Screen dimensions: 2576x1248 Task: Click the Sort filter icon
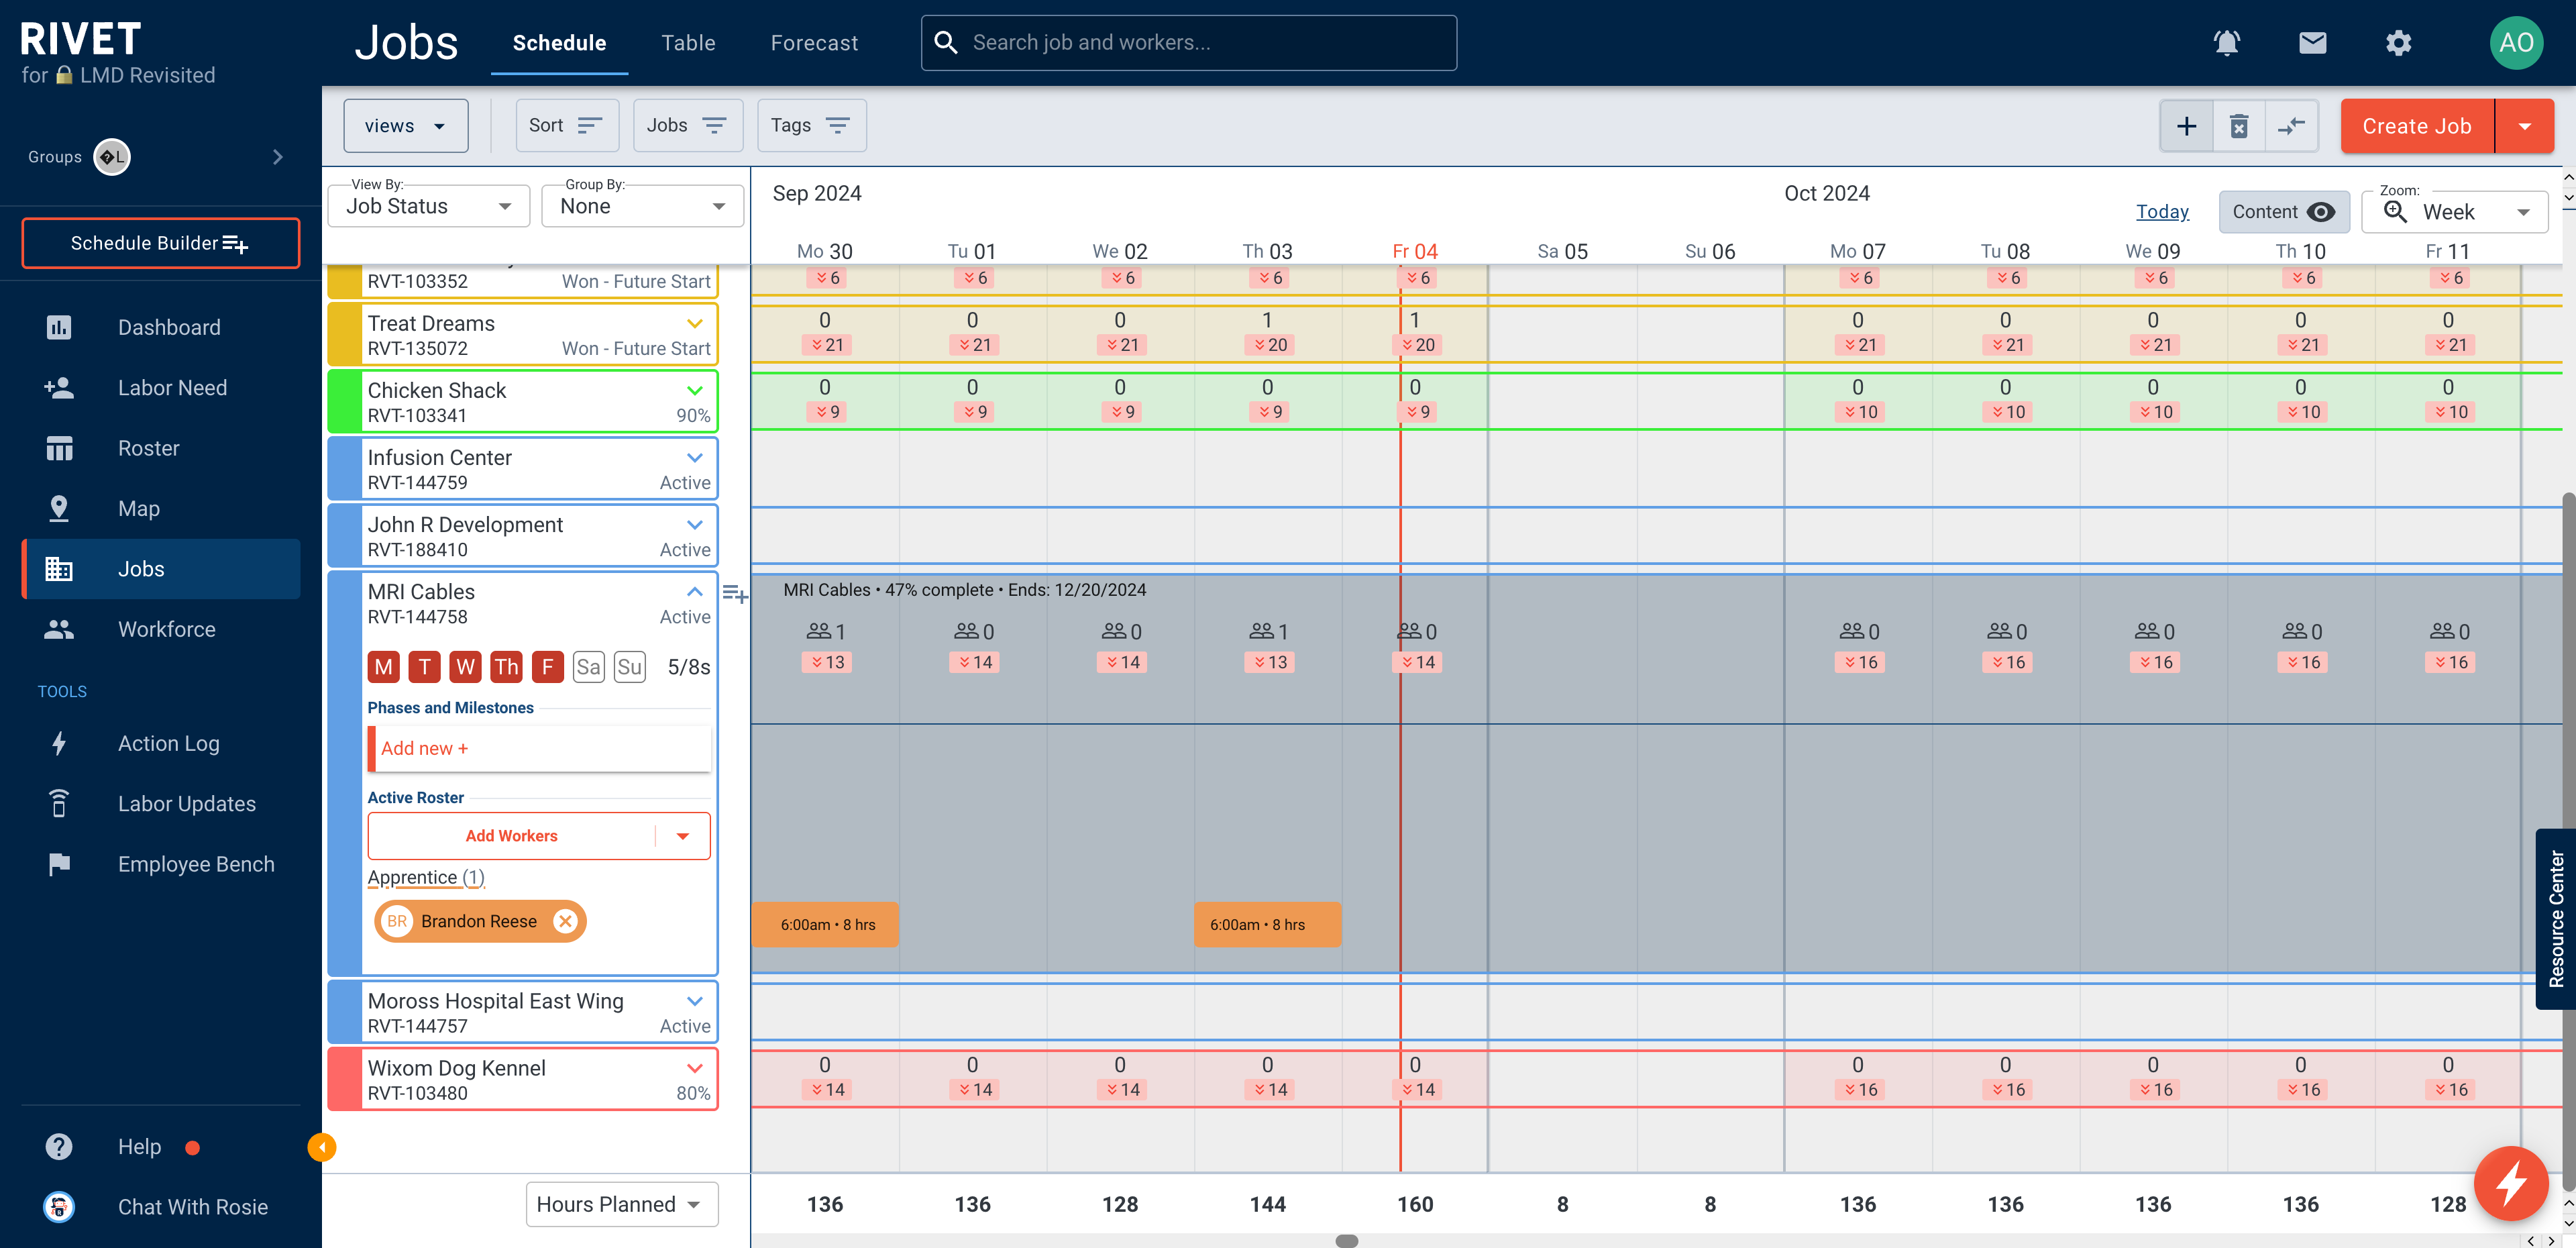click(x=590, y=125)
